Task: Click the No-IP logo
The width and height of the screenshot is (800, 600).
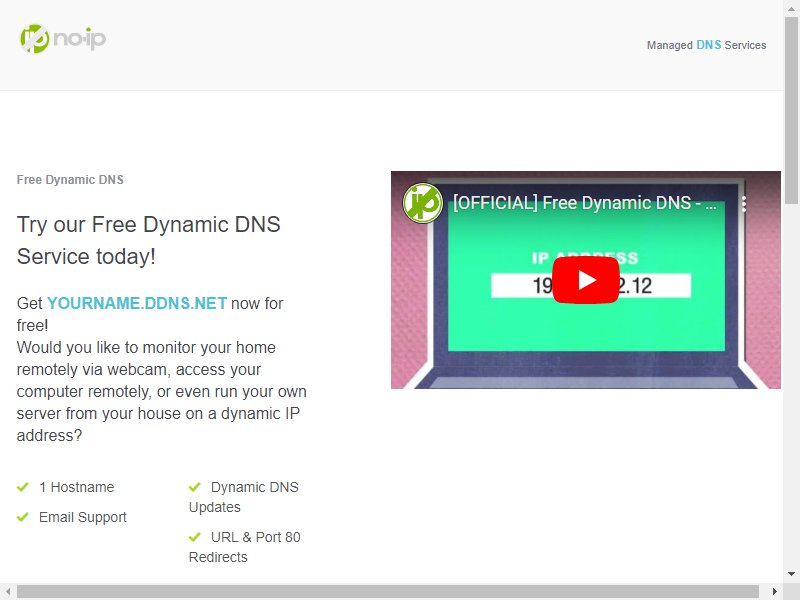Action: click(63, 38)
